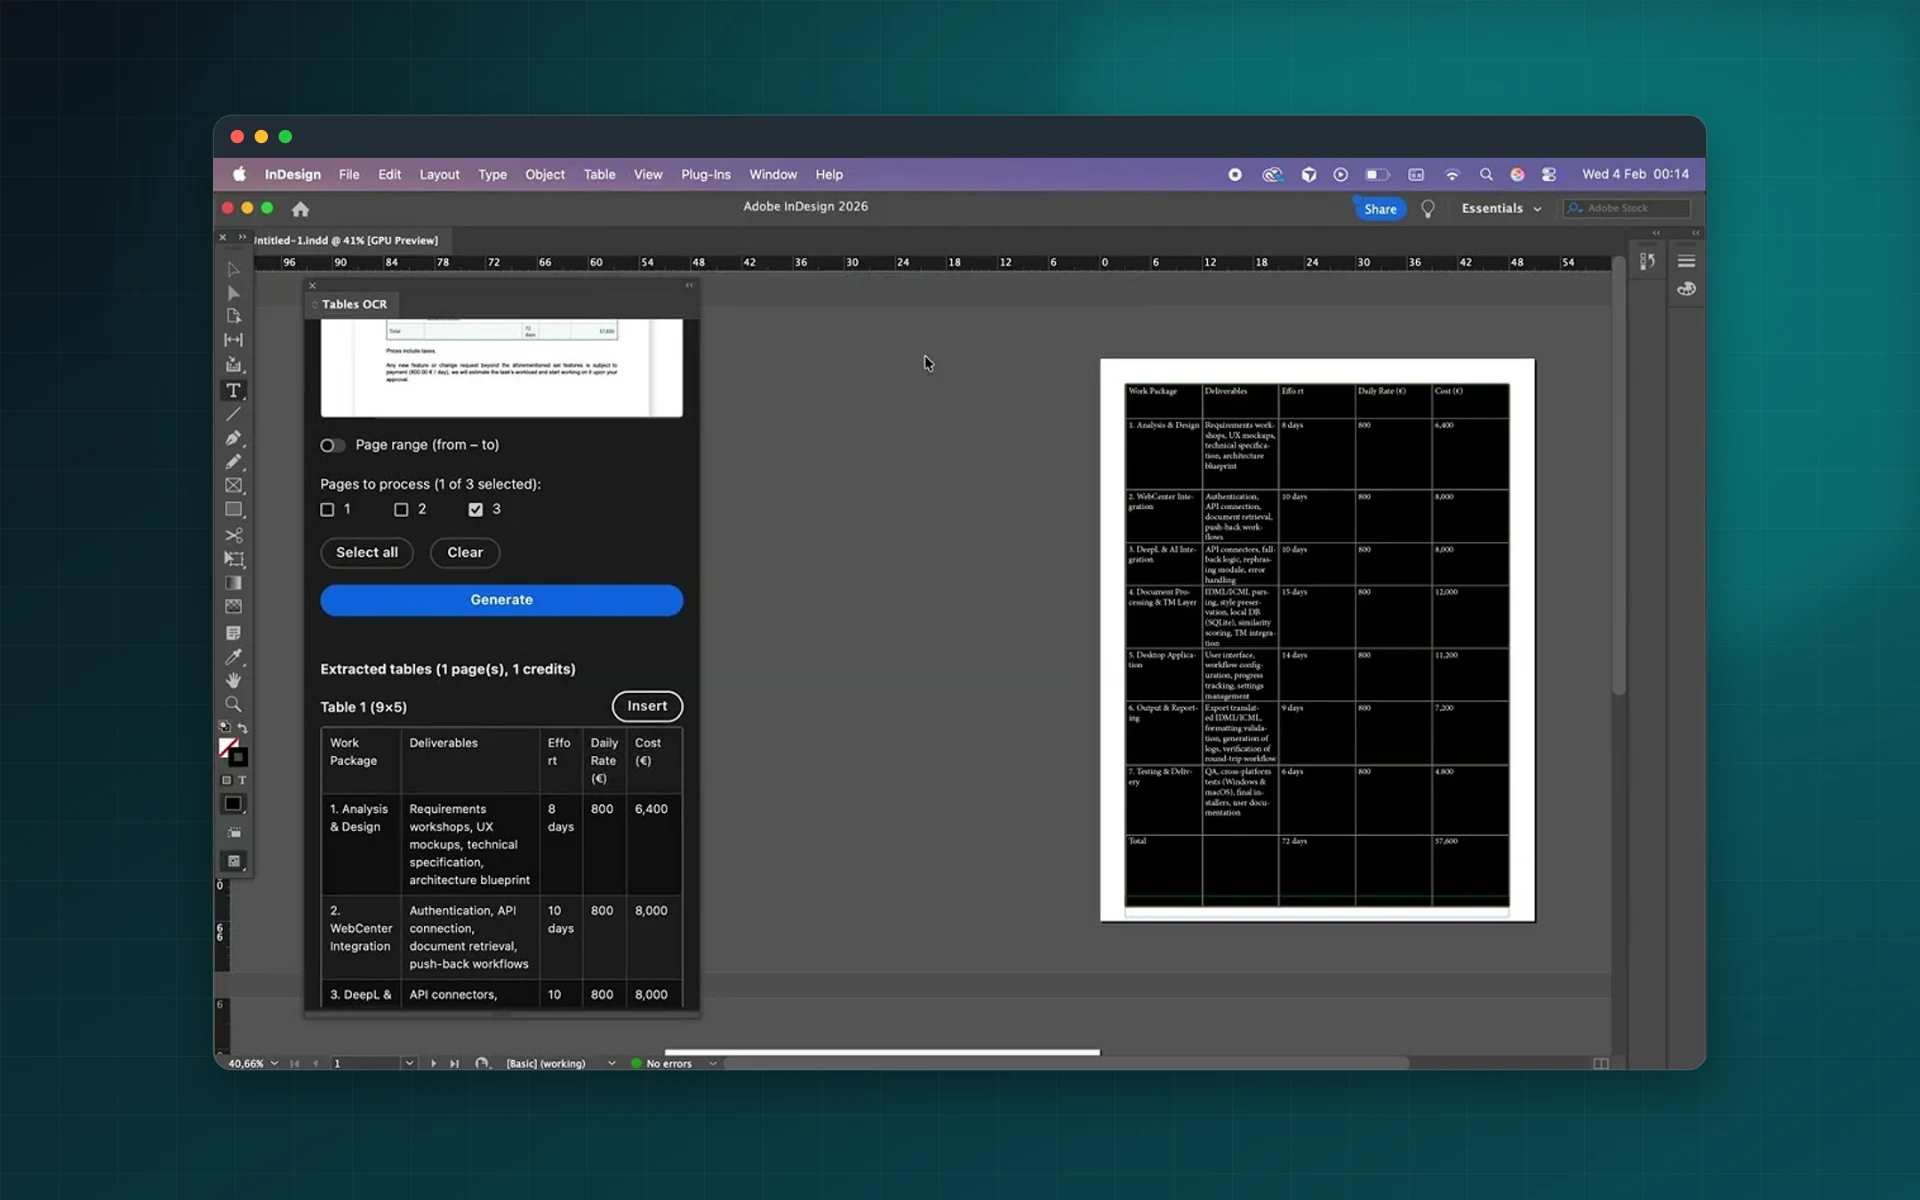The height and width of the screenshot is (1200, 1920).
Task: Click the PDF page preview thumbnail
Action: (502, 367)
